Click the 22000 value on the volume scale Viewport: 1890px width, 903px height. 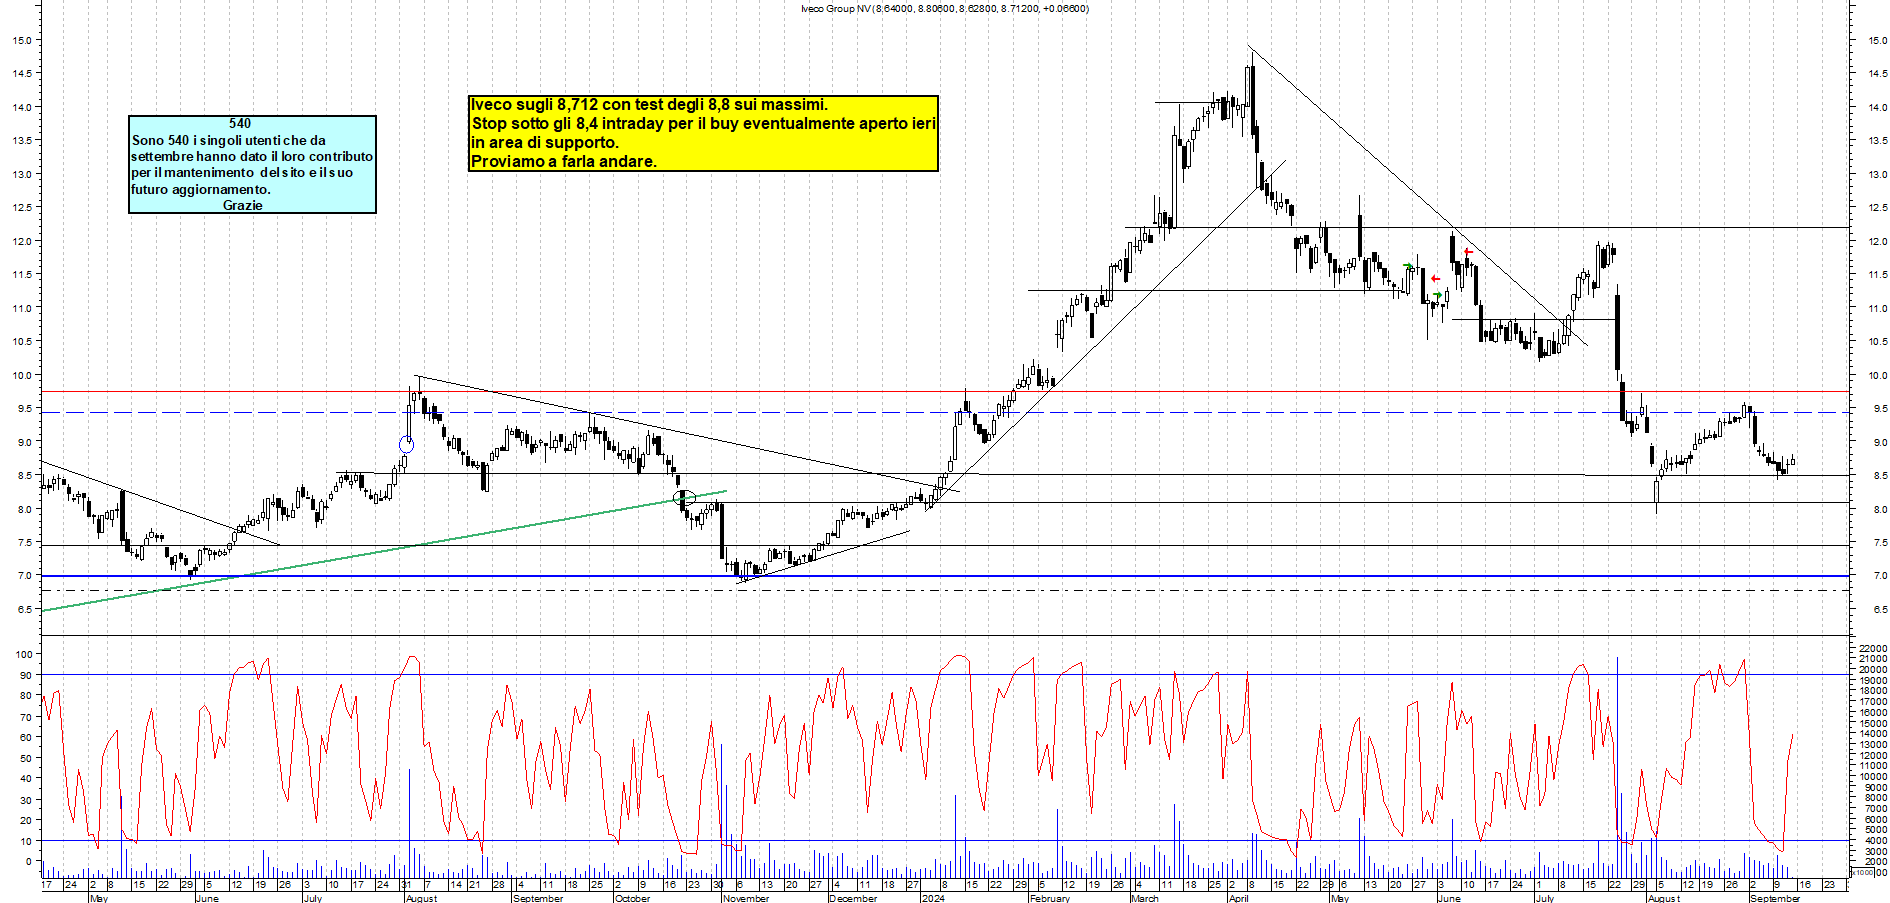click(x=1872, y=649)
